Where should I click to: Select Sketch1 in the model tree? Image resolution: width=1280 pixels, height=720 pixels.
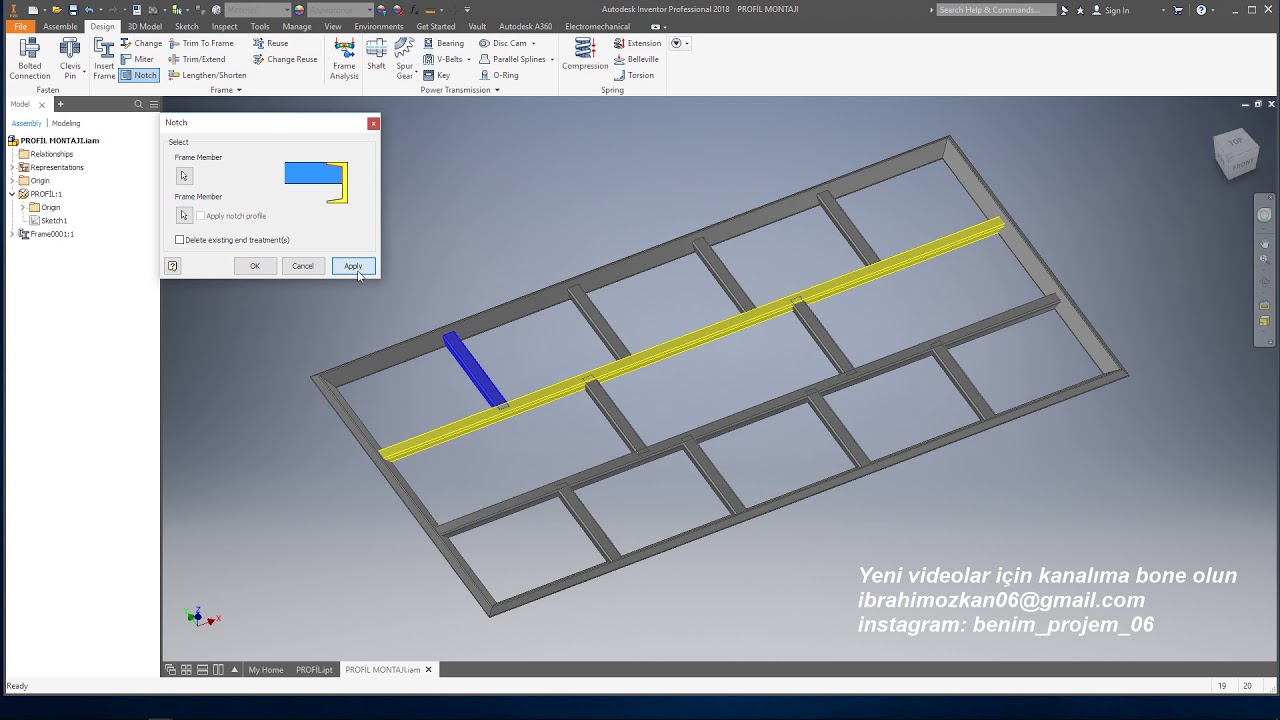[48, 220]
